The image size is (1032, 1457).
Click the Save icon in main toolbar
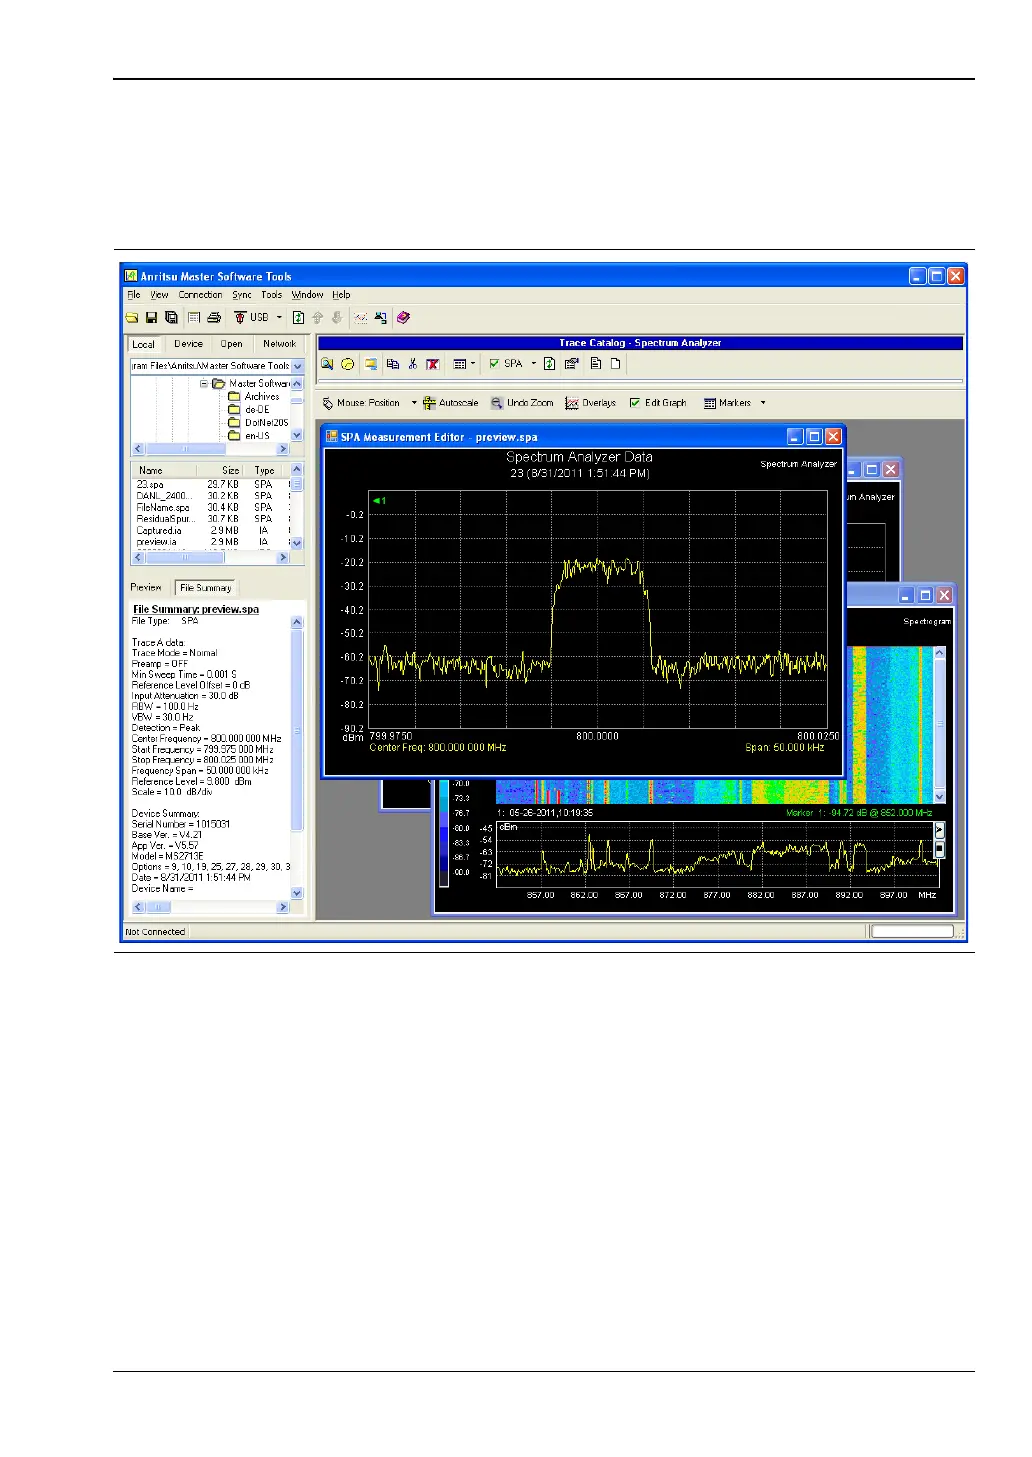[x=152, y=318]
